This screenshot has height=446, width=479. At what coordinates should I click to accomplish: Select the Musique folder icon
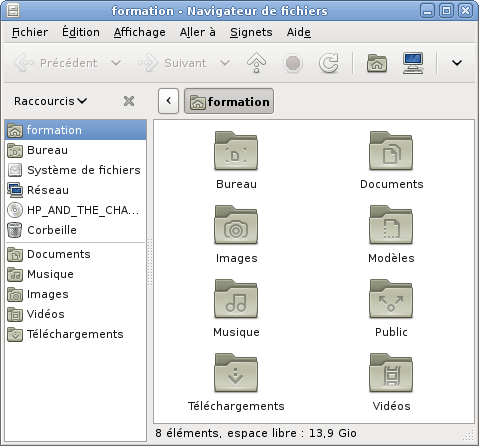click(236, 299)
